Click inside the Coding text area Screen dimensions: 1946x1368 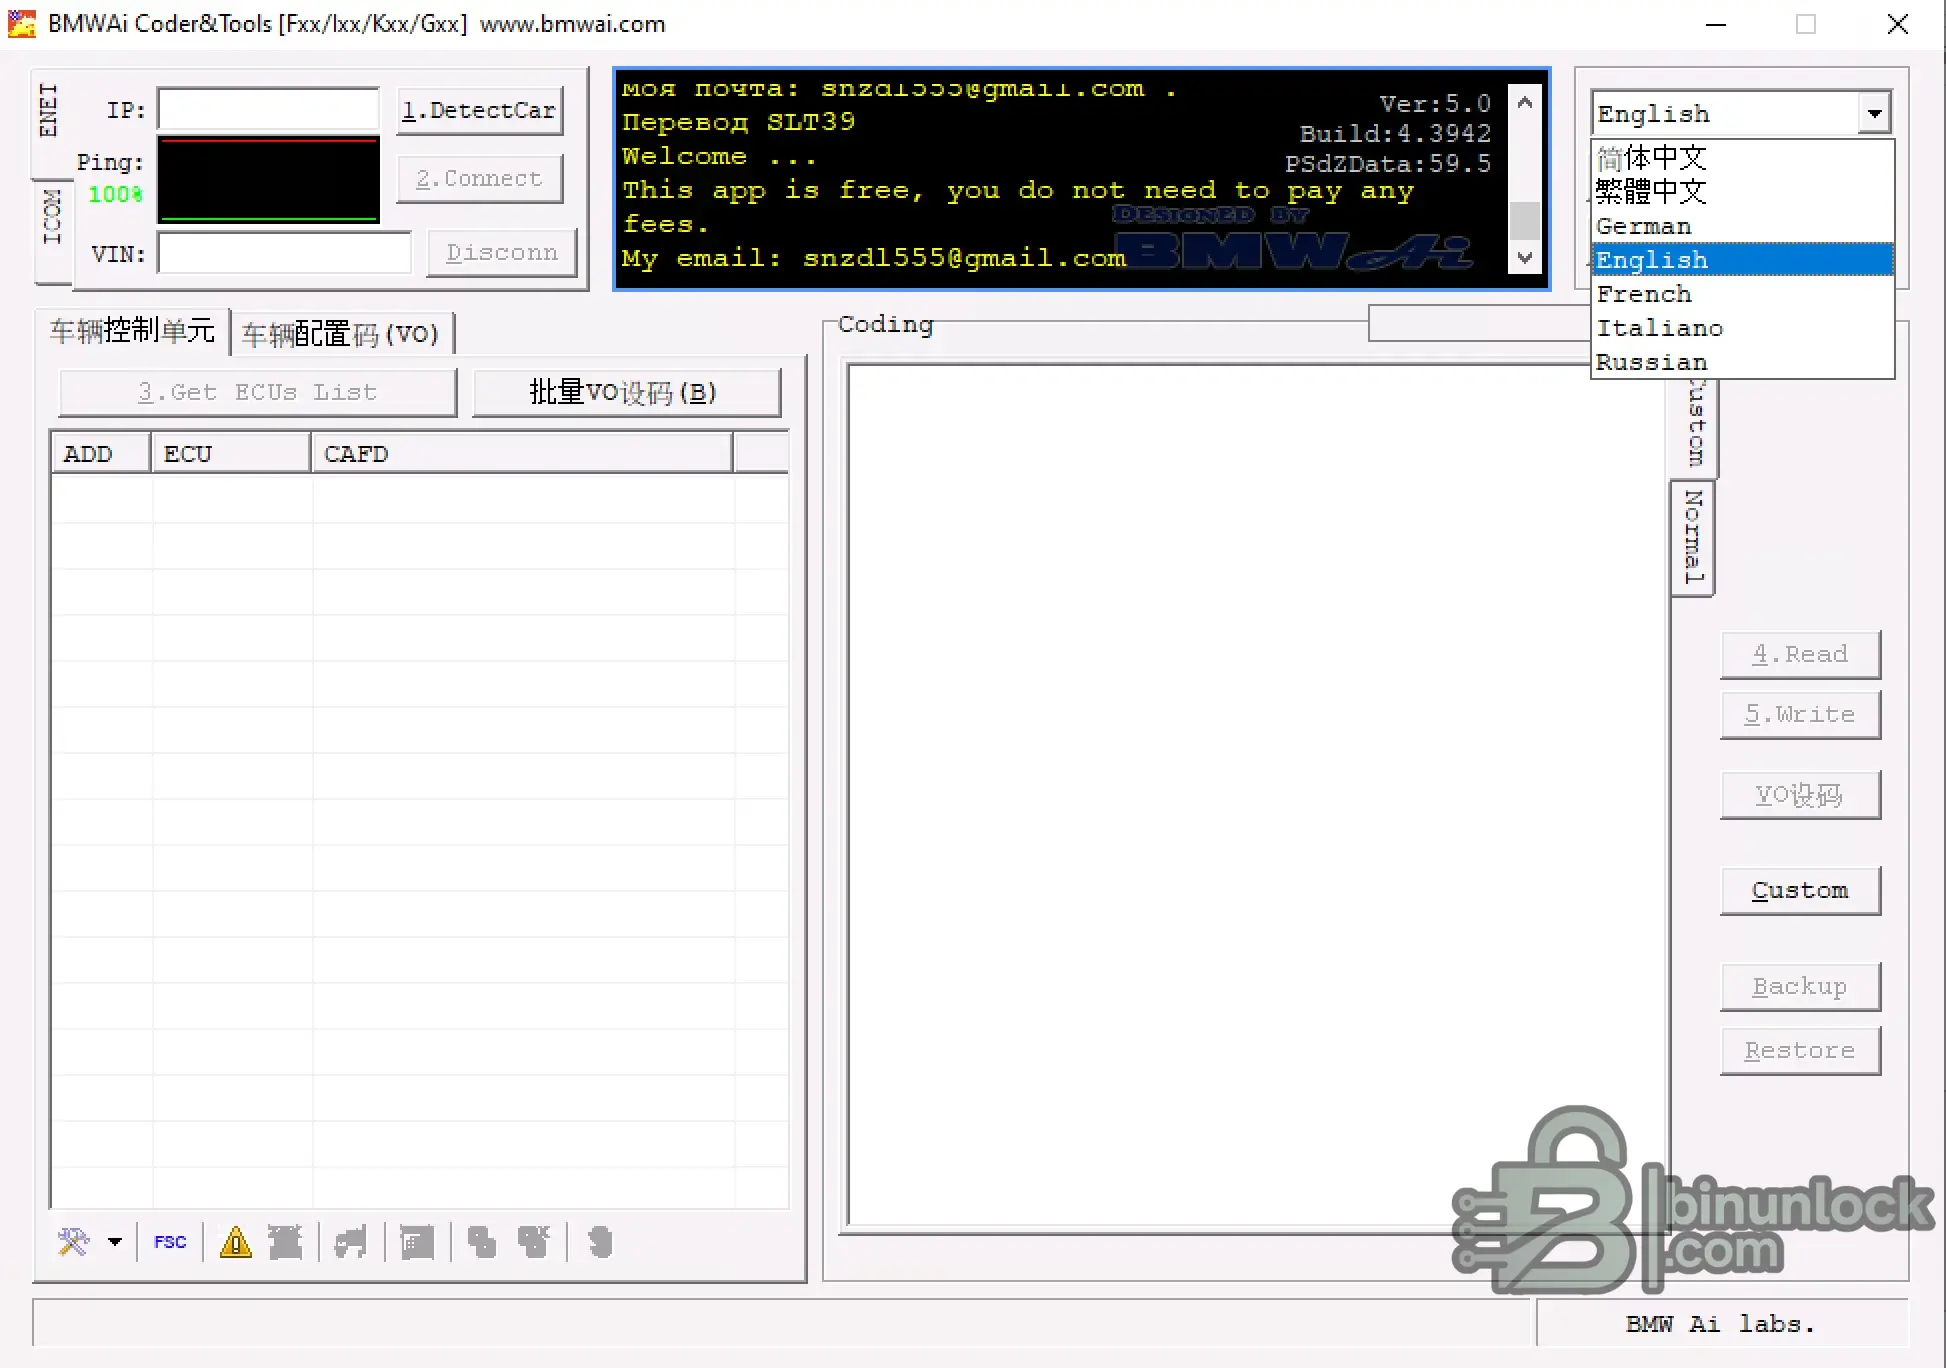[1258, 794]
